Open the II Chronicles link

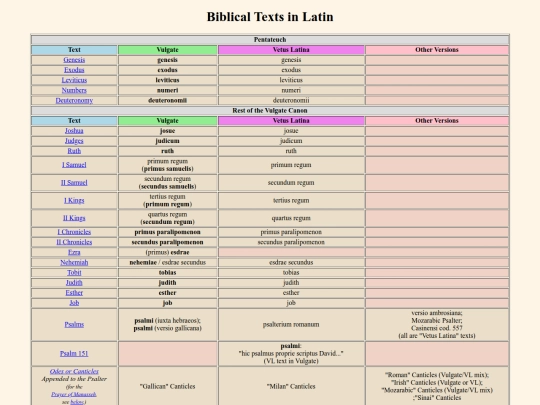(74, 242)
